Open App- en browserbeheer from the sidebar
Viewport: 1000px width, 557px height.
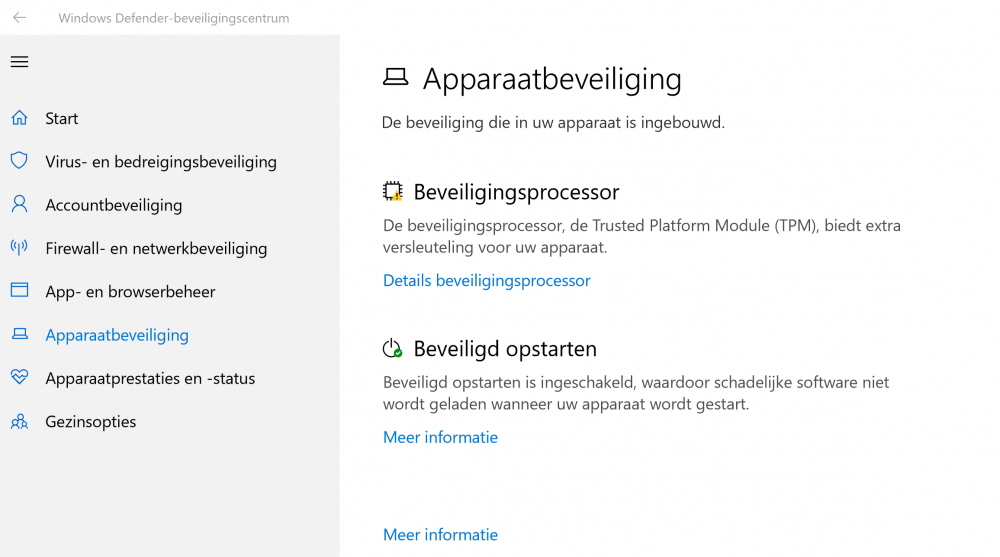point(130,292)
